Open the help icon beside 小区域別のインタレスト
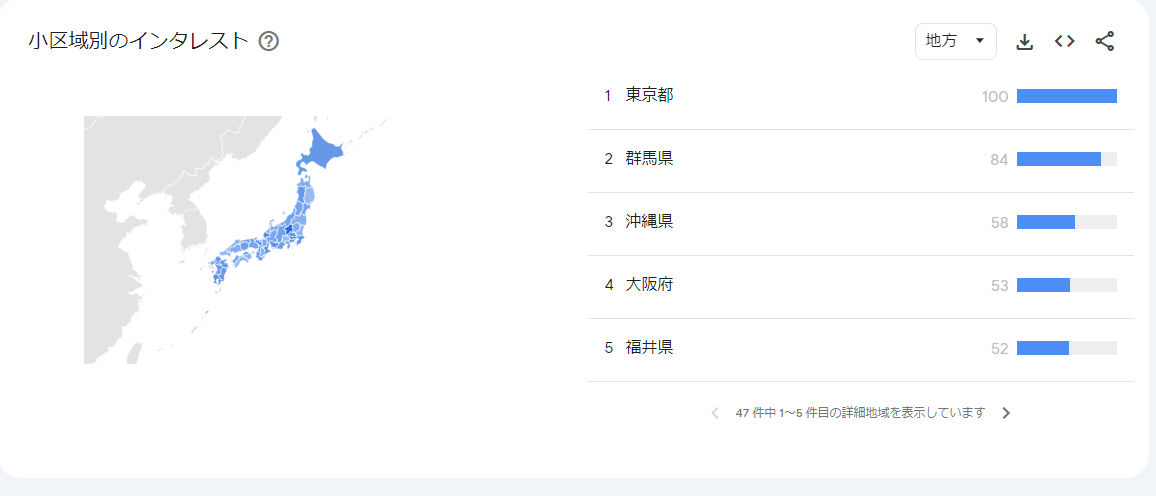Image resolution: width=1156 pixels, height=496 pixels. (268, 41)
